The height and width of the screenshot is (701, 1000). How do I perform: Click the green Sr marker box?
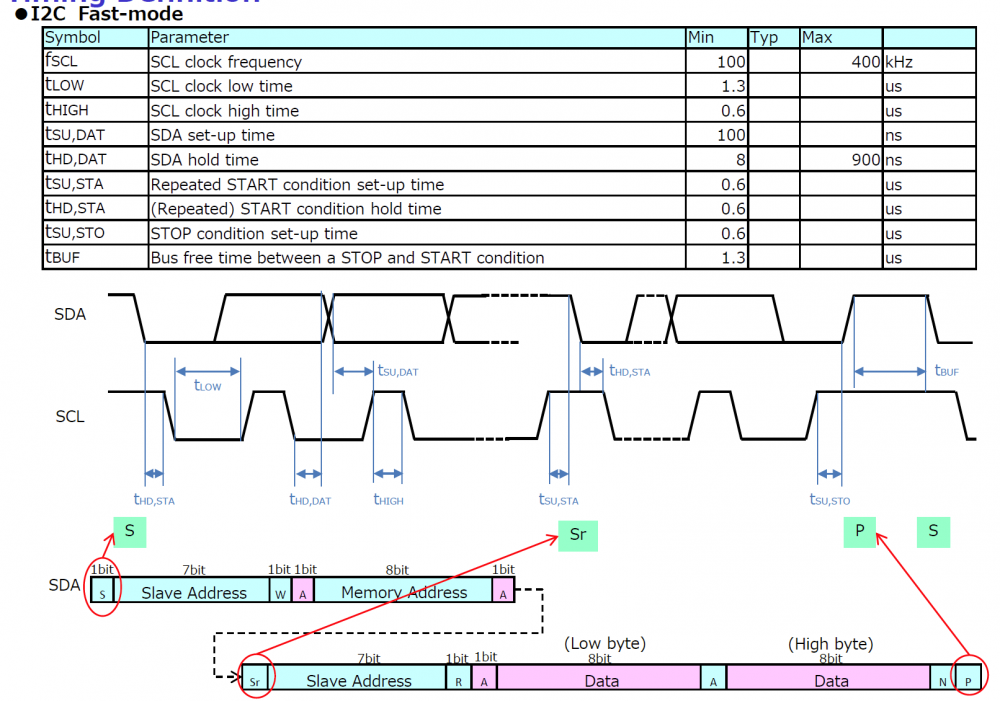pyautogui.click(x=577, y=534)
